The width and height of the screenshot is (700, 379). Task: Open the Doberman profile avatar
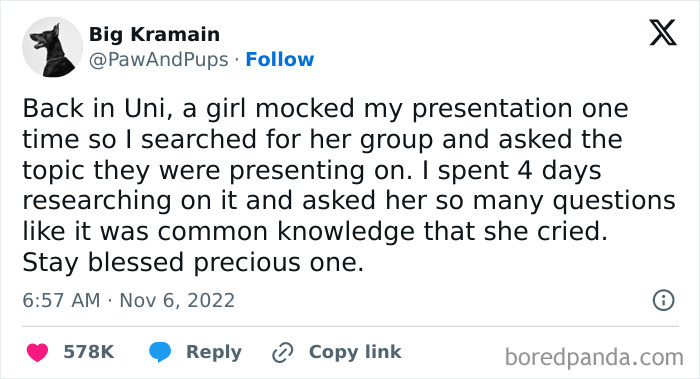coord(53,47)
